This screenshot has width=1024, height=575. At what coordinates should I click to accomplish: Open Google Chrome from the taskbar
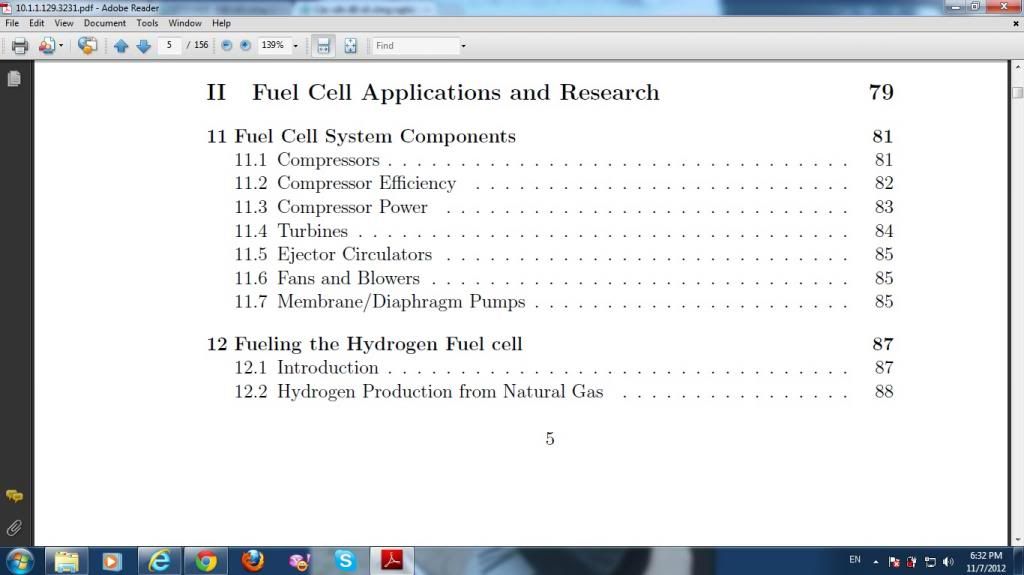point(207,561)
